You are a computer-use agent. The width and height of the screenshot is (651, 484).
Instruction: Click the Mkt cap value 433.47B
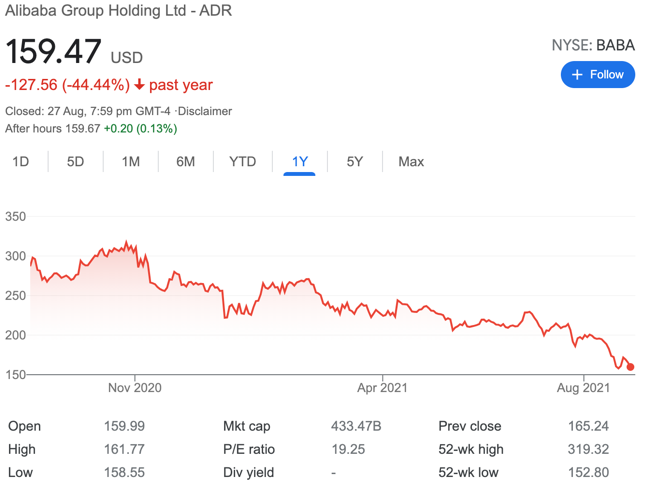point(356,426)
